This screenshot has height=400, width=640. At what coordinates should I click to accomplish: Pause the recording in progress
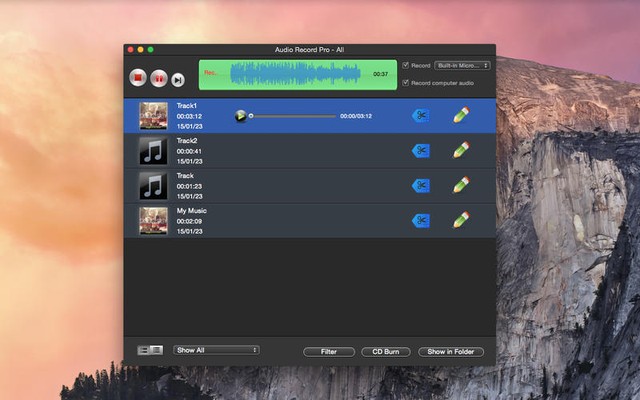point(159,78)
